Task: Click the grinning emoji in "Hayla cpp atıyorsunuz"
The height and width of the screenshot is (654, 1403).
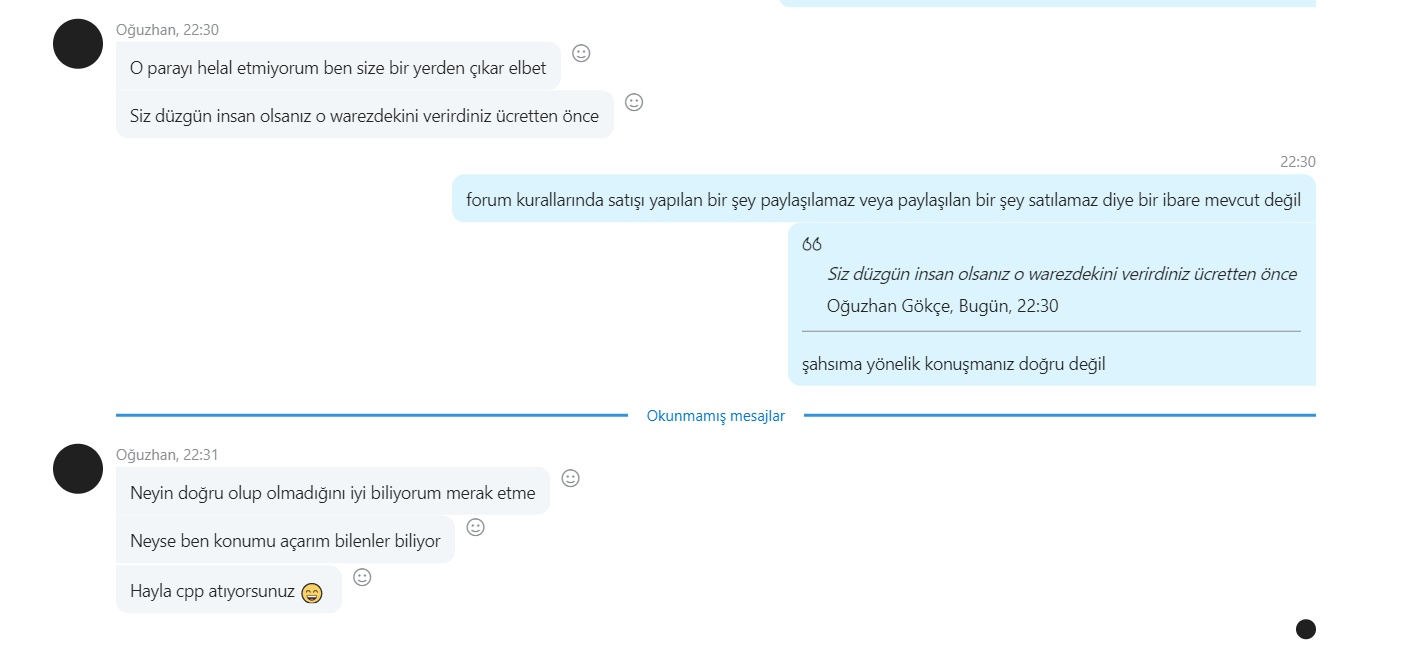Action: coord(312,592)
